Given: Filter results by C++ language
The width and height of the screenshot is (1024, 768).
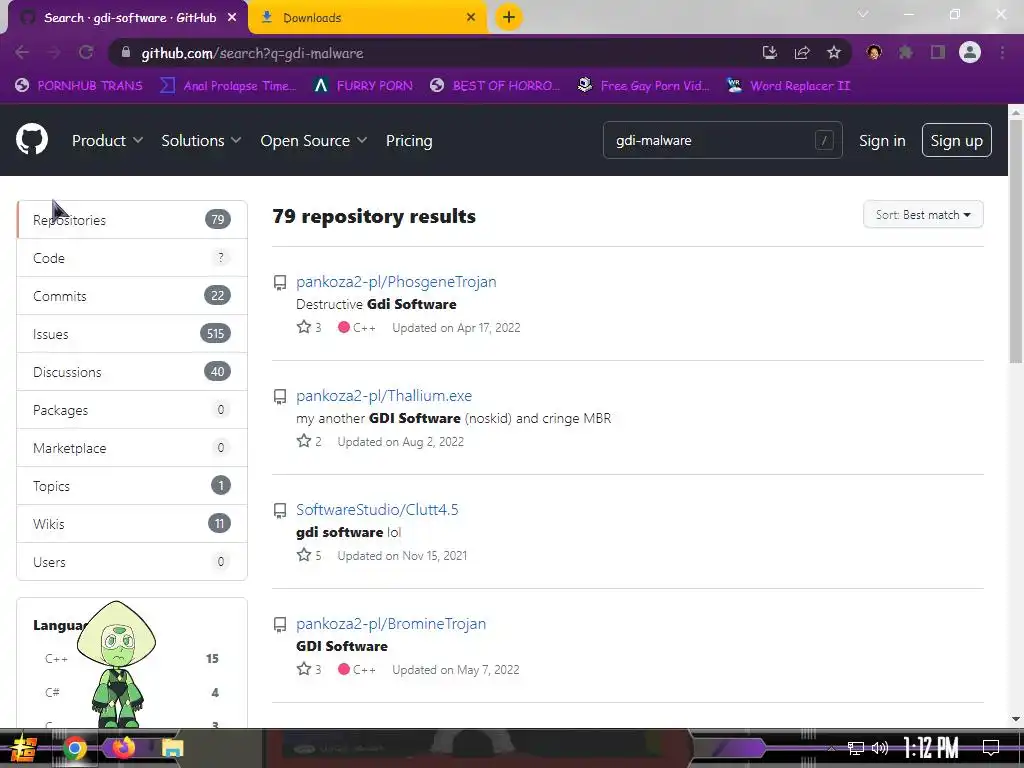Looking at the screenshot, I should click(131, 658).
